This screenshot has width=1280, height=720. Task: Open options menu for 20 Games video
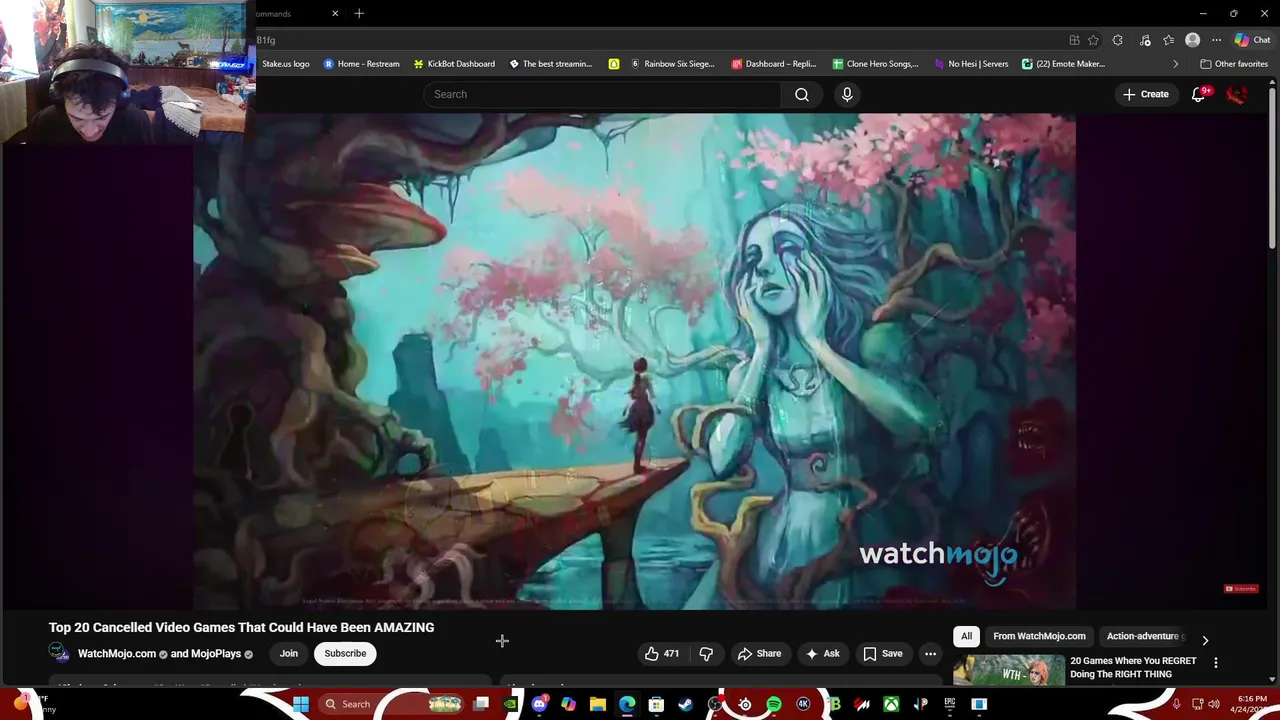coord(1216,663)
